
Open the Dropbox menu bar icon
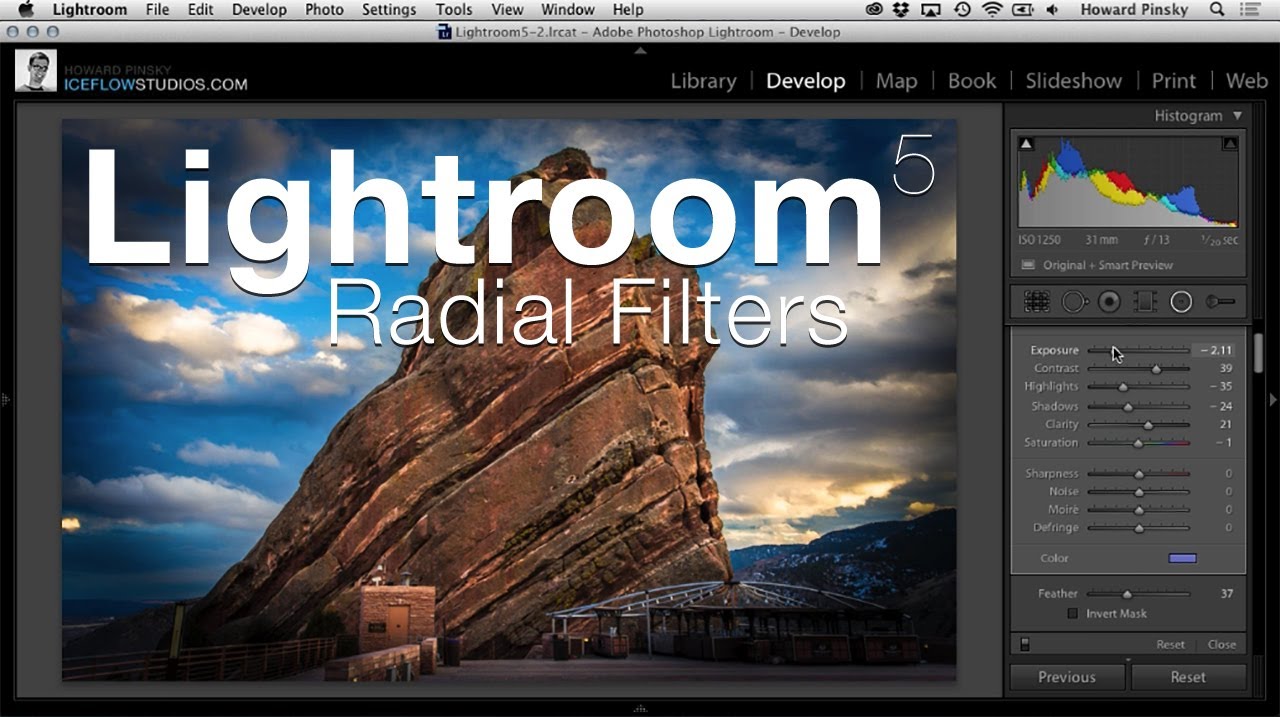pyautogui.click(x=901, y=10)
